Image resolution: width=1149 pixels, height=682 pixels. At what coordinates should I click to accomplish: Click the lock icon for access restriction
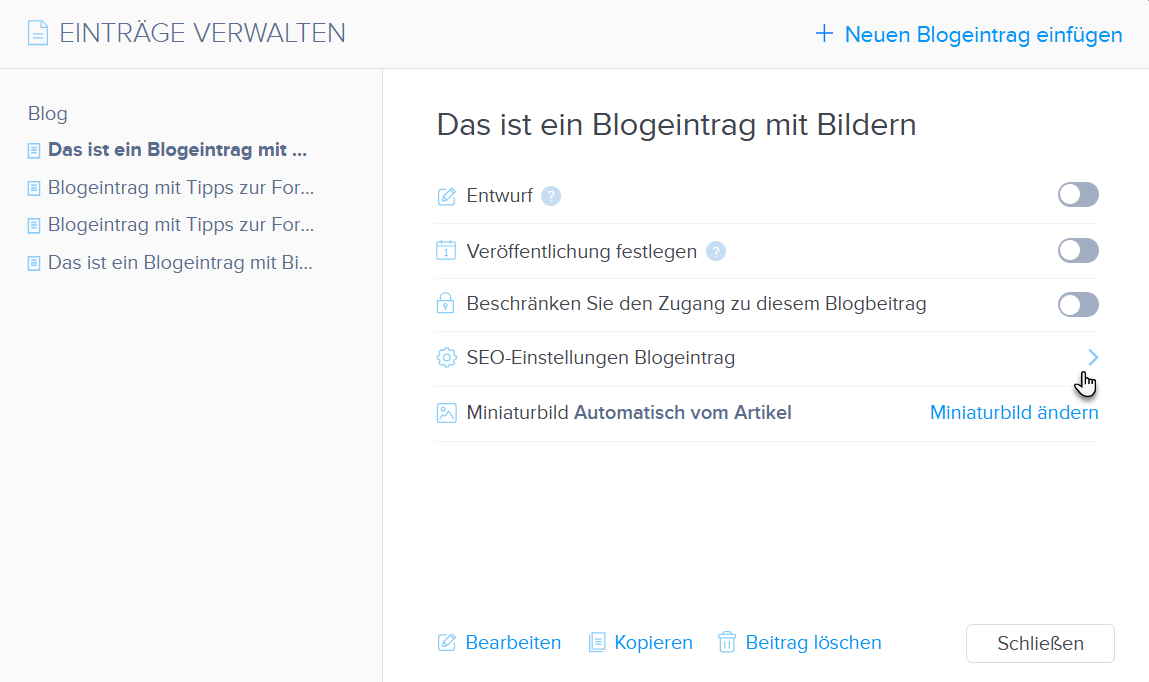446,303
